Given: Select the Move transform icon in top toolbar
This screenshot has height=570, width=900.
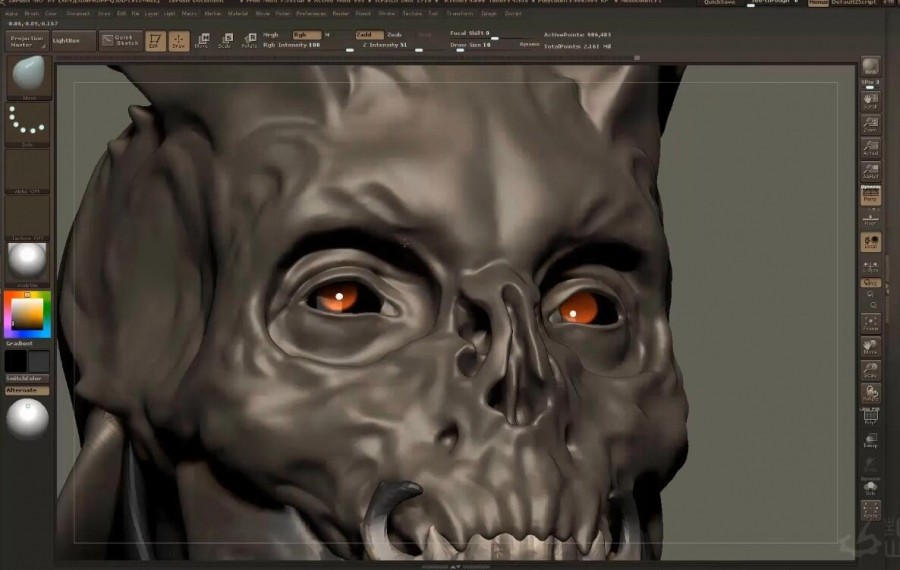Looking at the screenshot, I should pyautogui.click(x=202, y=41).
